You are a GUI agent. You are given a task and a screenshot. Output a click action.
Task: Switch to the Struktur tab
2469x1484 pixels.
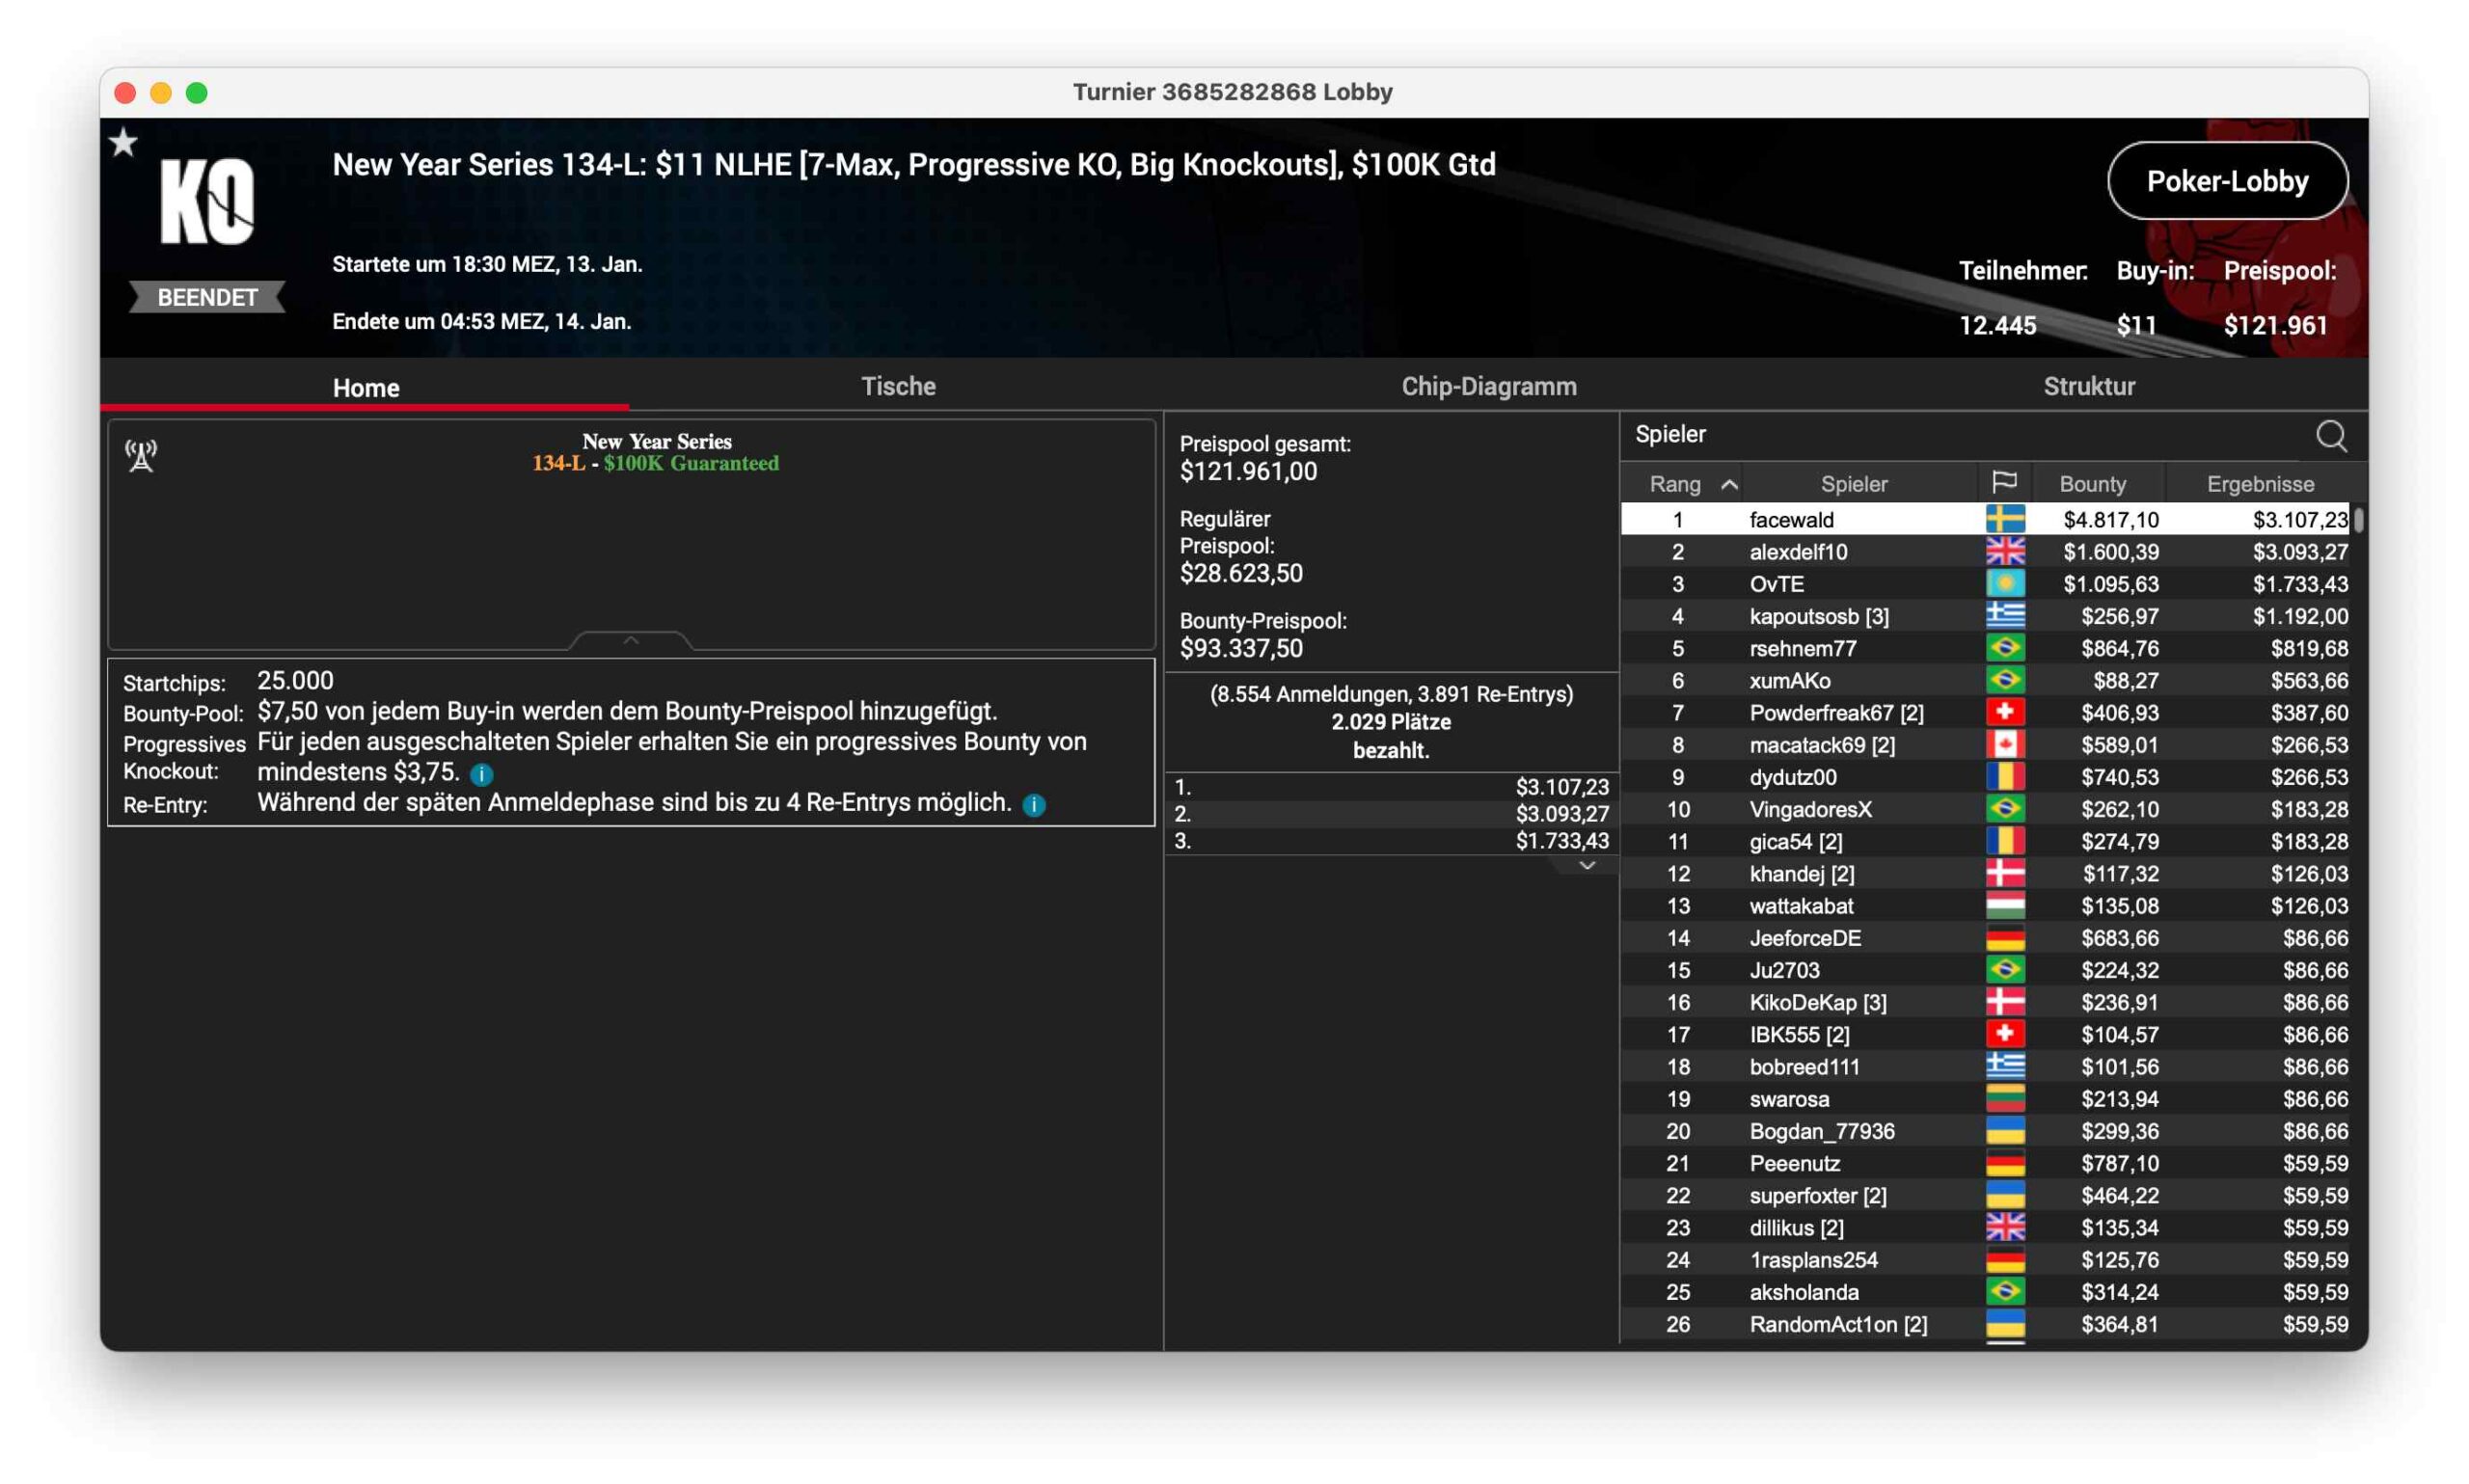[2088, 387]
